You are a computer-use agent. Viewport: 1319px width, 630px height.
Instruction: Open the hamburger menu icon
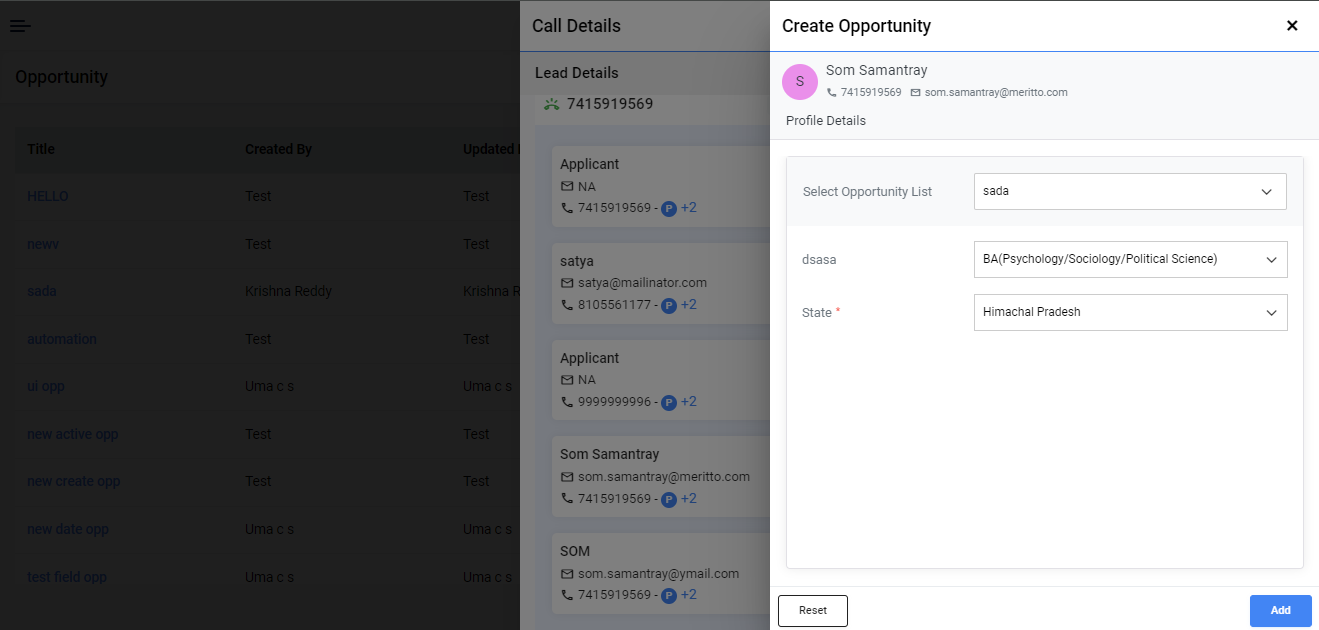(x=20, y=26)
